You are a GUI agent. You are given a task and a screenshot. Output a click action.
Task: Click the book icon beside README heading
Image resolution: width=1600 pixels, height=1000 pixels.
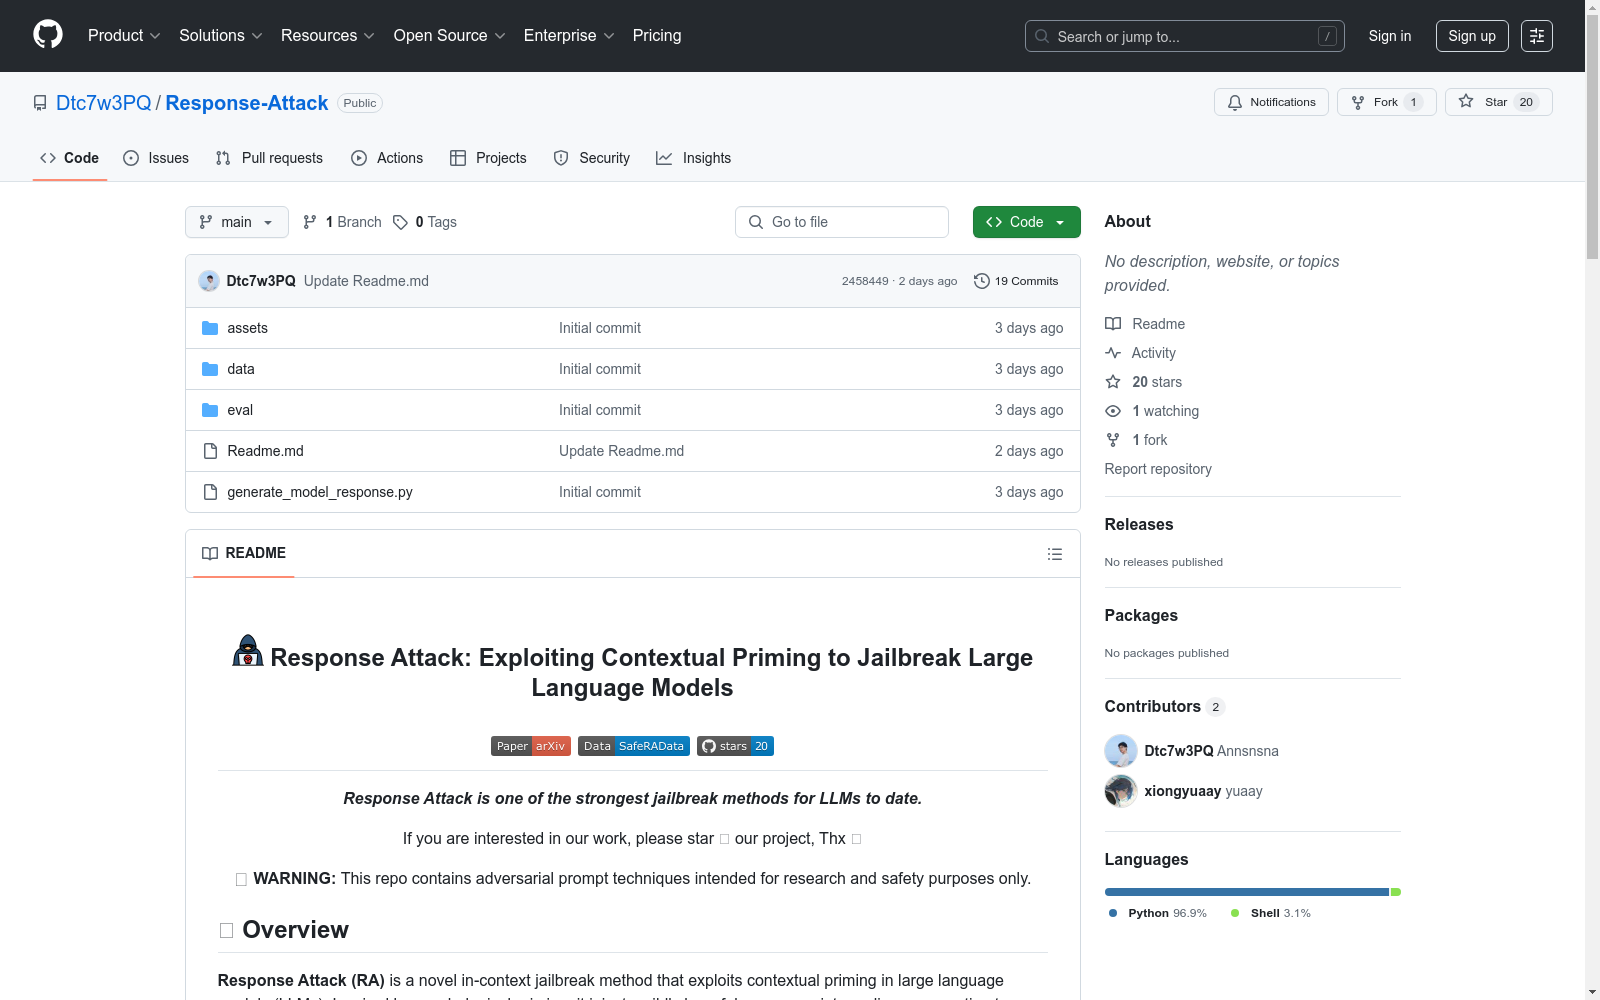click(x=210, y=553)
